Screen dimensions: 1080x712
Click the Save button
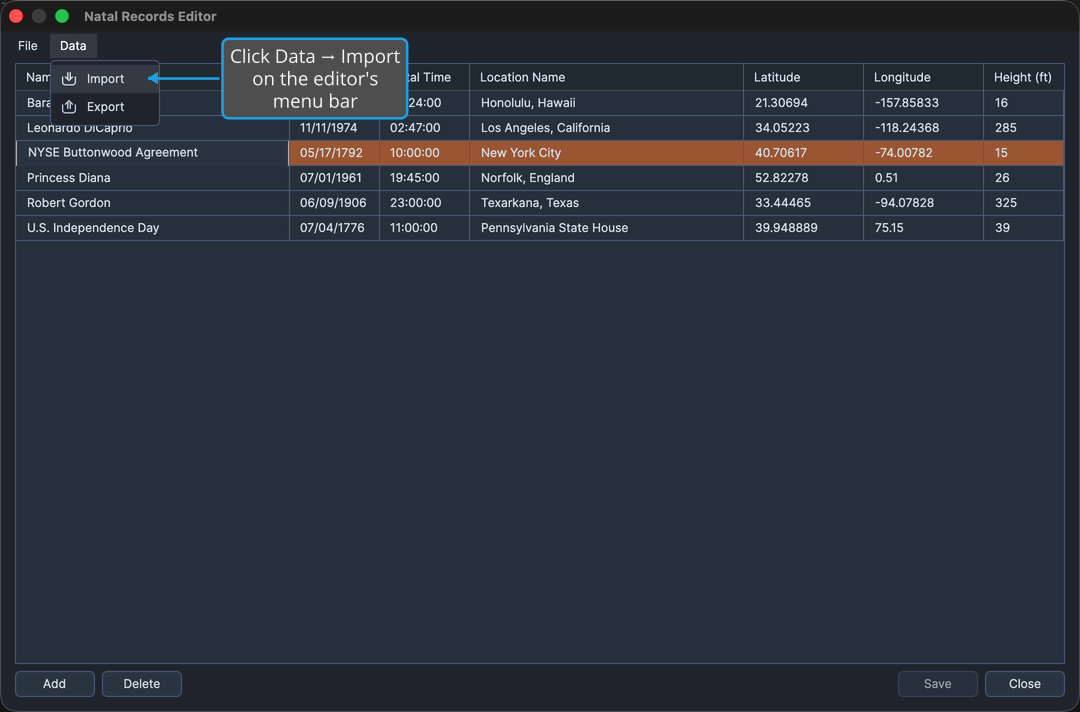click(x=937, y=684)
